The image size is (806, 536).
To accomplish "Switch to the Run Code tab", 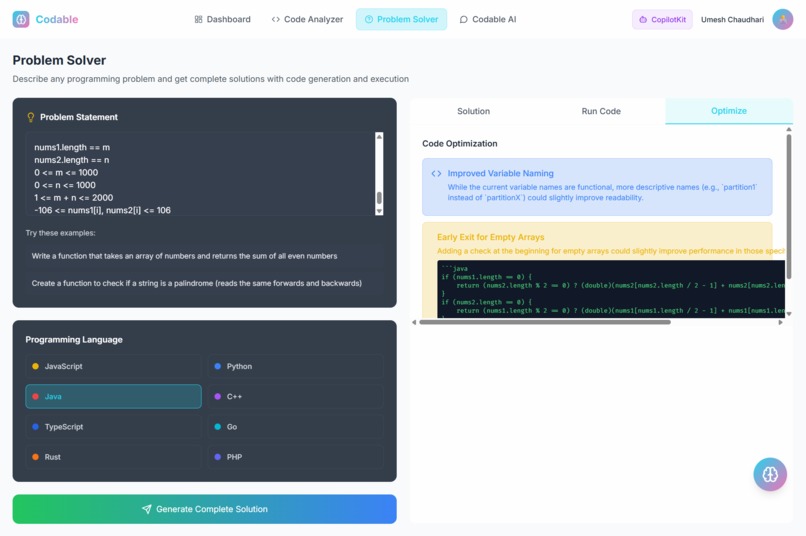I will pyautogui.click(x=601, y=111).
